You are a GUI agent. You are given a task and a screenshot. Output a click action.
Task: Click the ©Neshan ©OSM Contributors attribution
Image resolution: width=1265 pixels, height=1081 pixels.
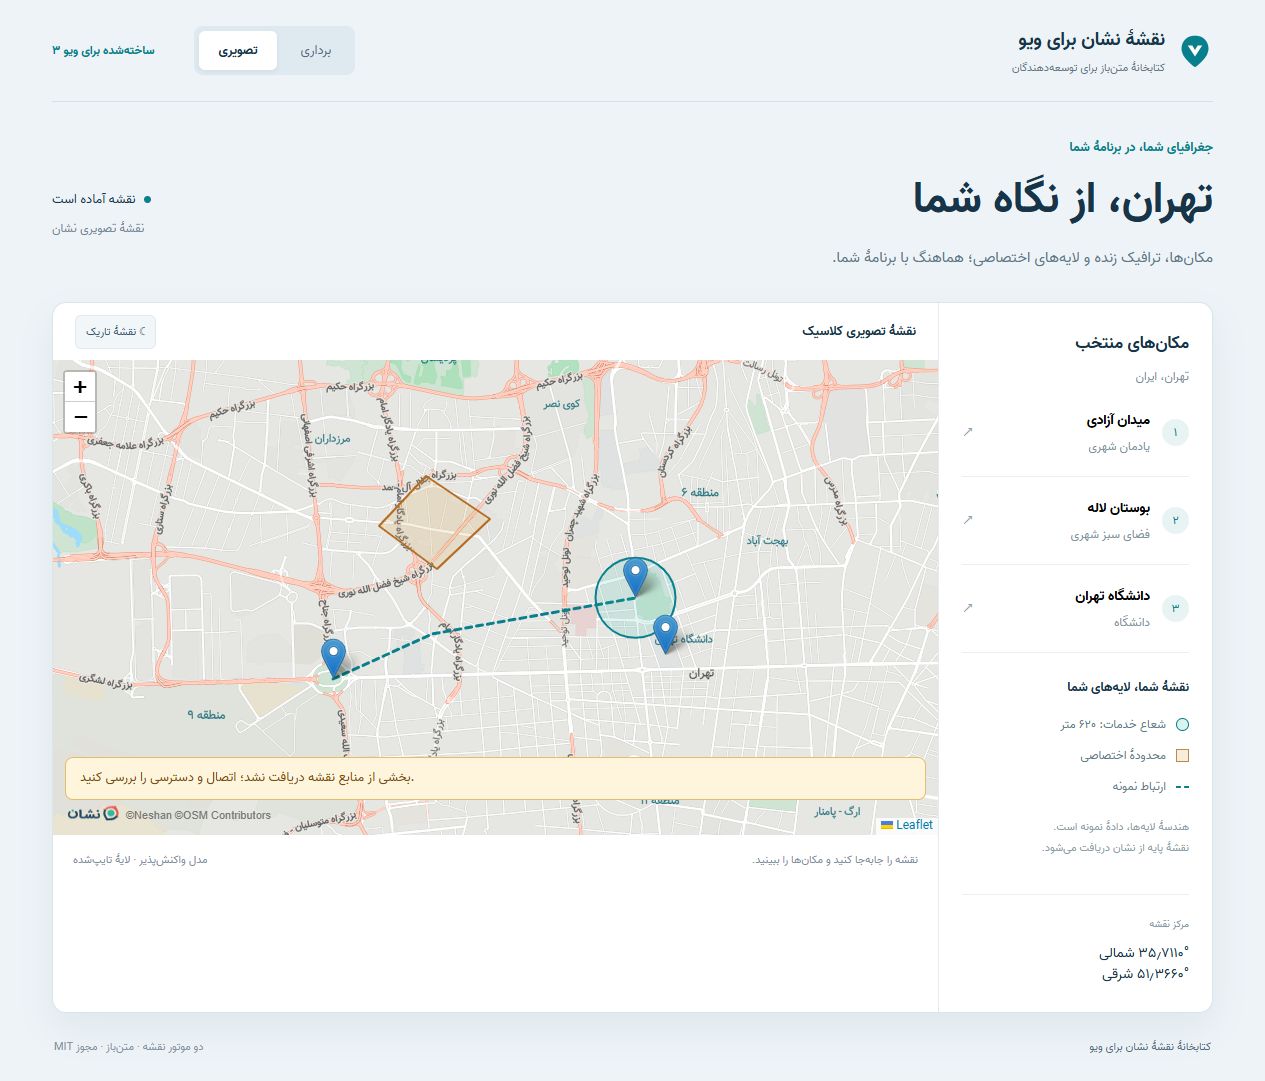click(198, 815)
